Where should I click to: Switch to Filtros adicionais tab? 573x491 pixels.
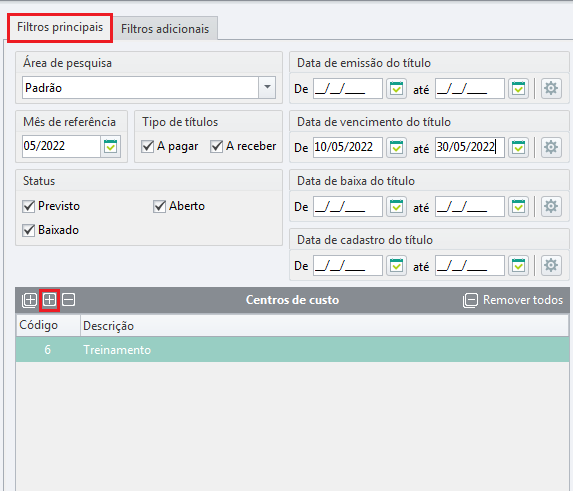click(165, 29)
